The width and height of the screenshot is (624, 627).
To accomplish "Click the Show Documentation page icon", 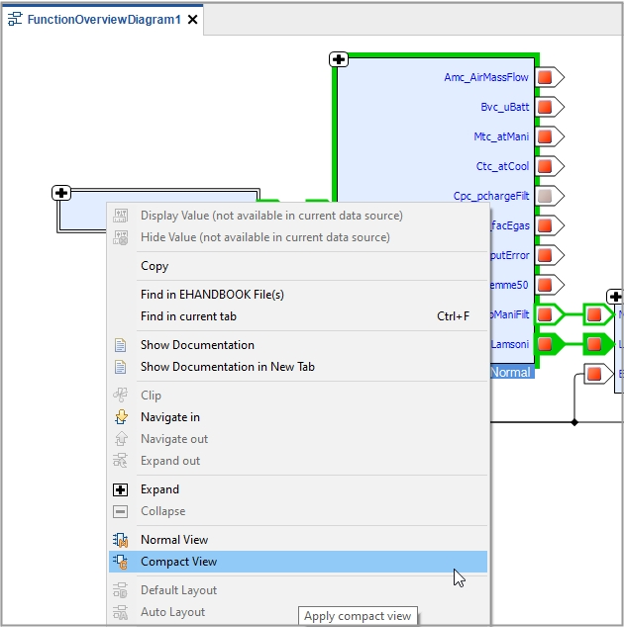I will point(120,345).
